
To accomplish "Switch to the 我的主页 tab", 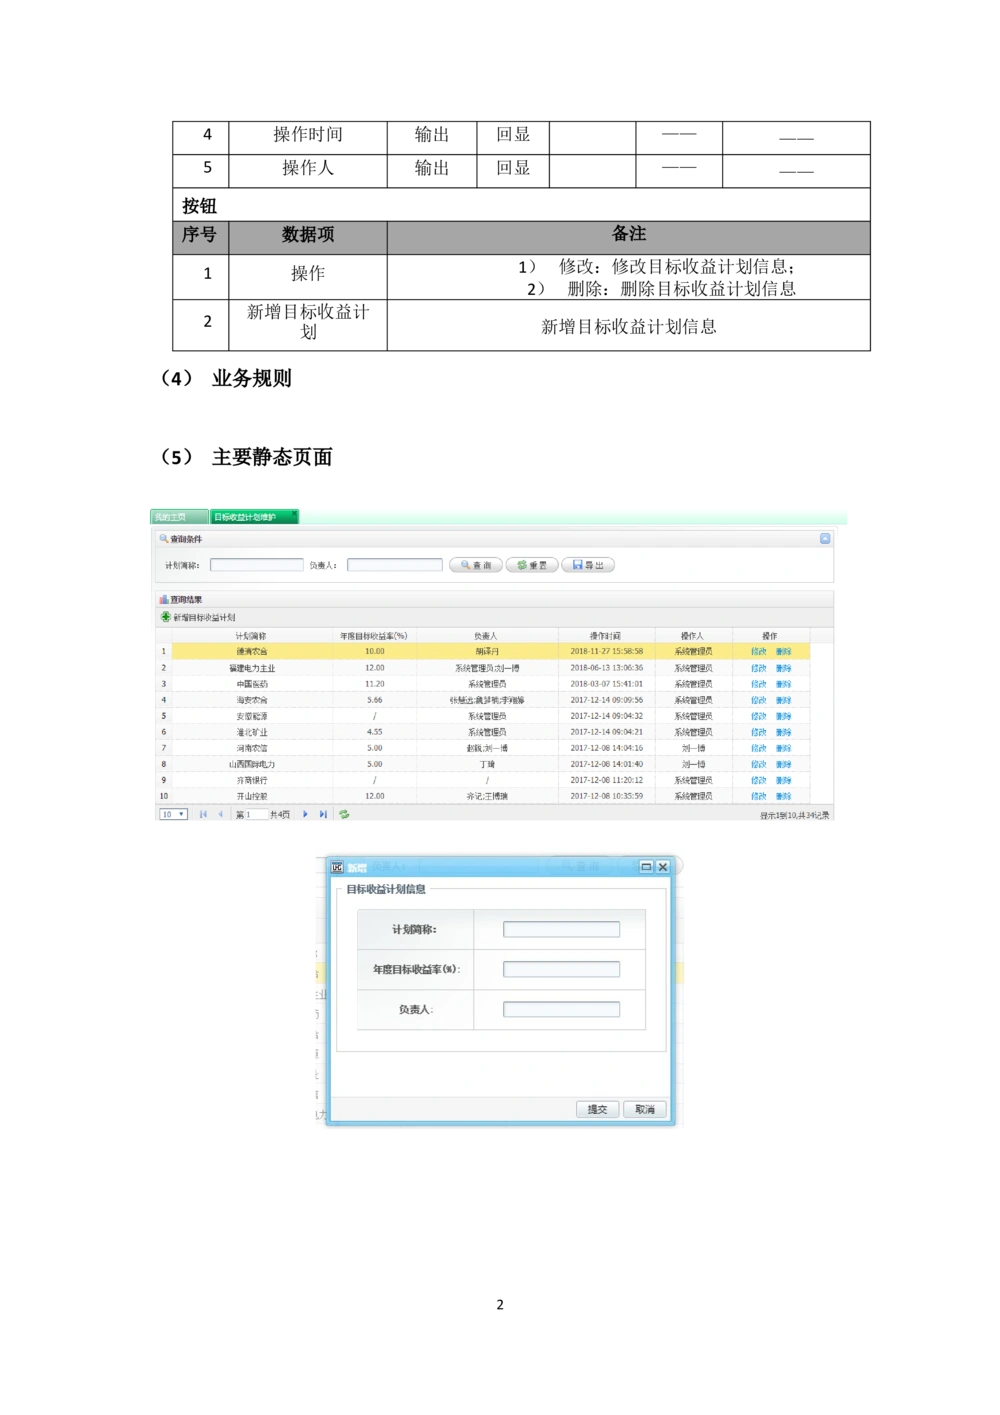I will click(171, 517).
